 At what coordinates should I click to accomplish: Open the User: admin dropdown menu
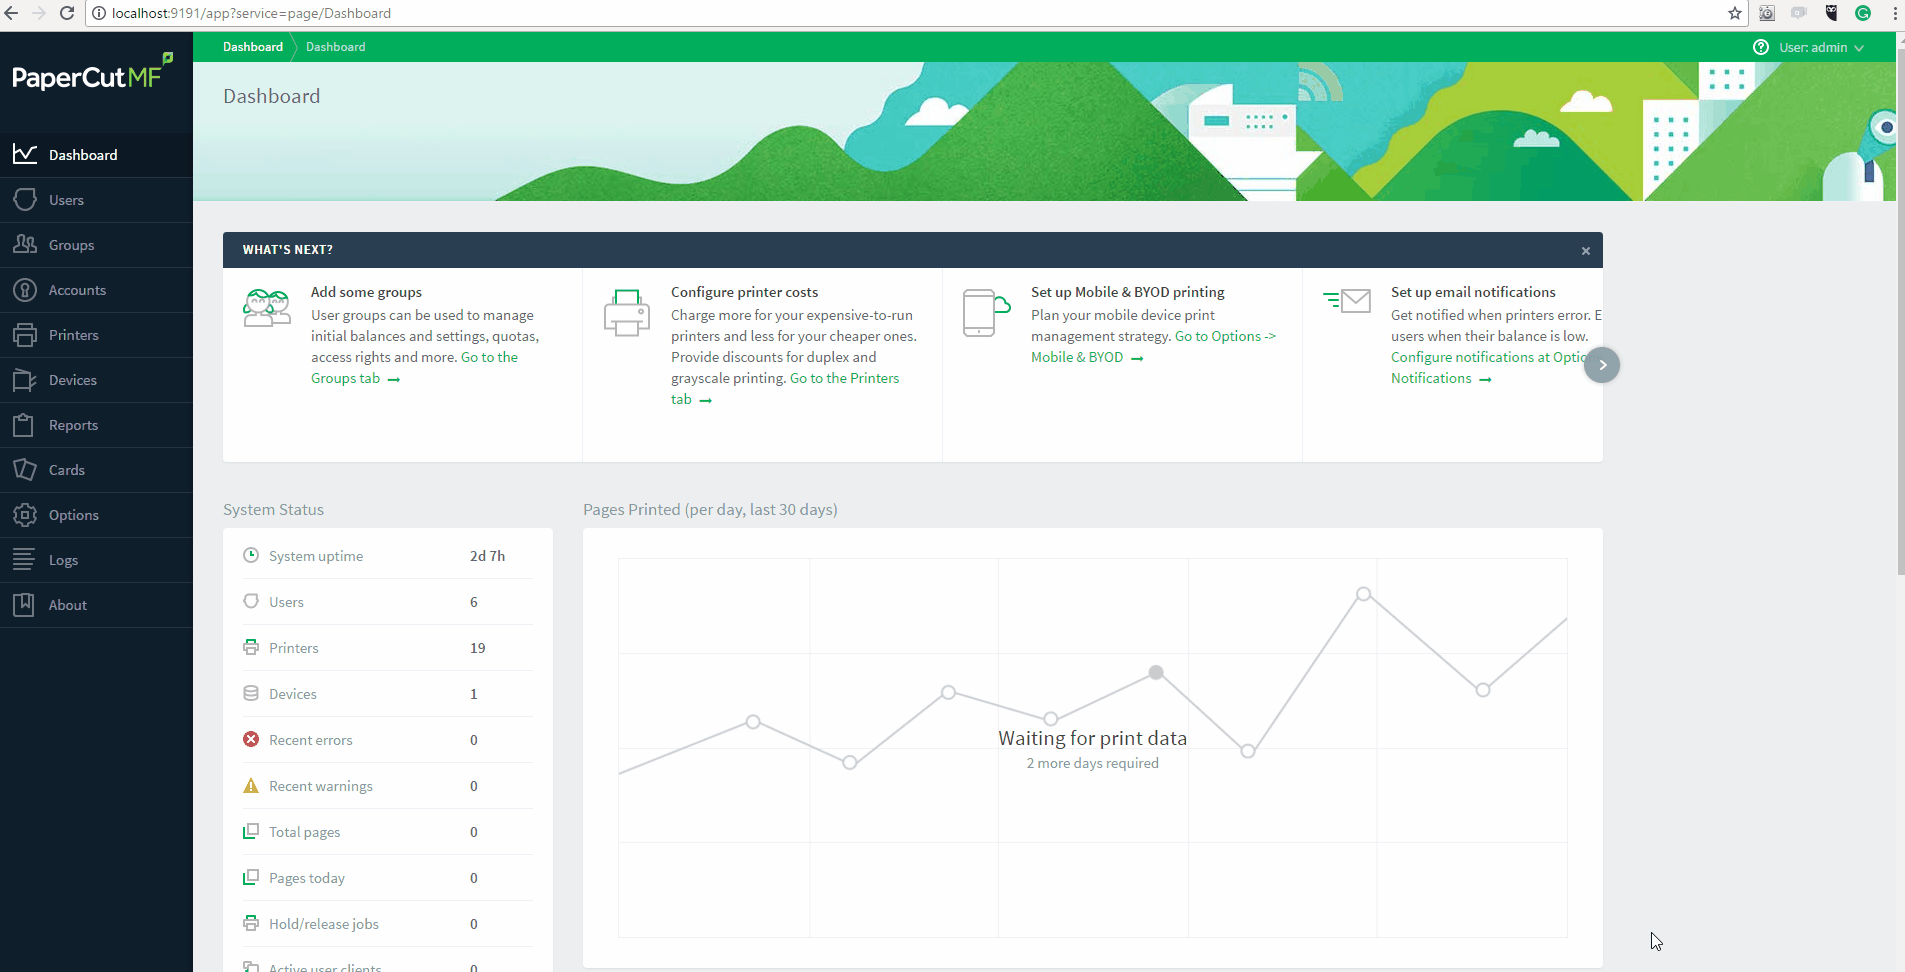click(x=1821, y=47)
